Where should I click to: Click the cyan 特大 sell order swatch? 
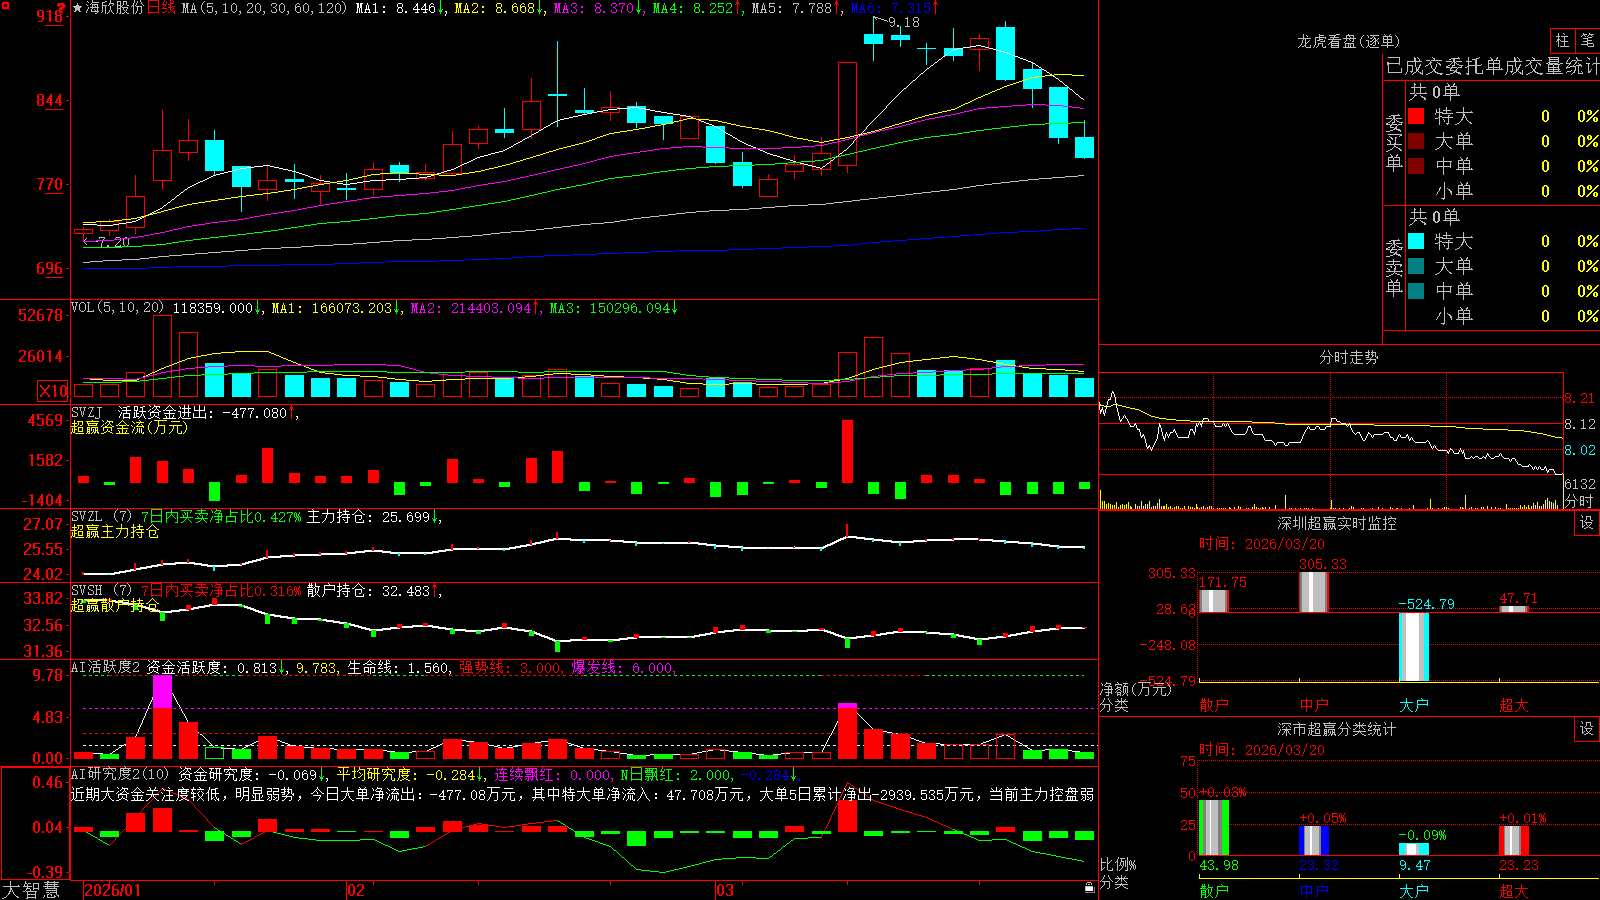1416,241
